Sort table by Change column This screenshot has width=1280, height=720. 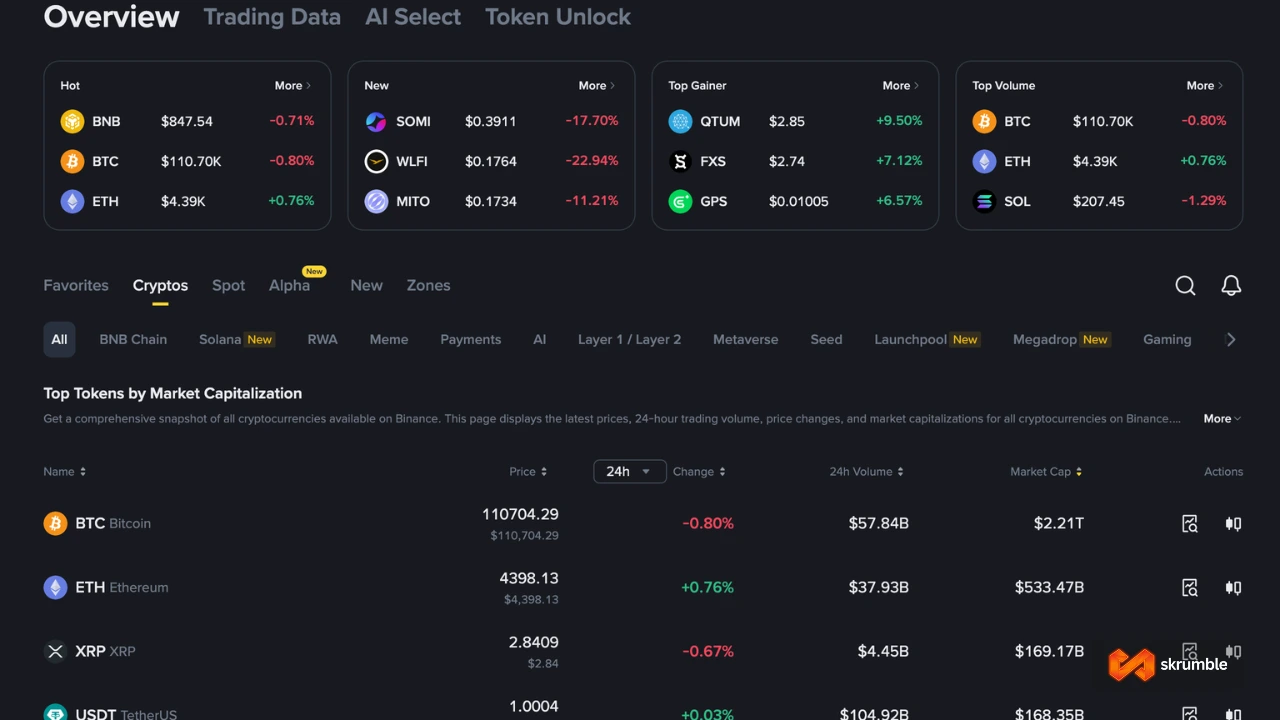[x=699, y=471]
